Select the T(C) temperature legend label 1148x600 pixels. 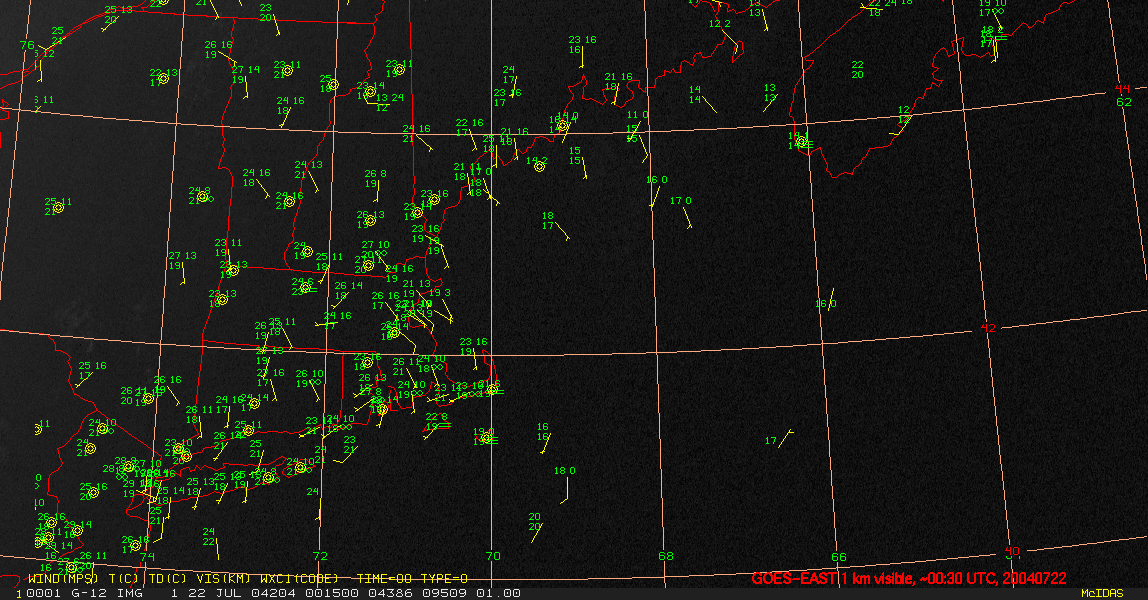tap(124, 579)
